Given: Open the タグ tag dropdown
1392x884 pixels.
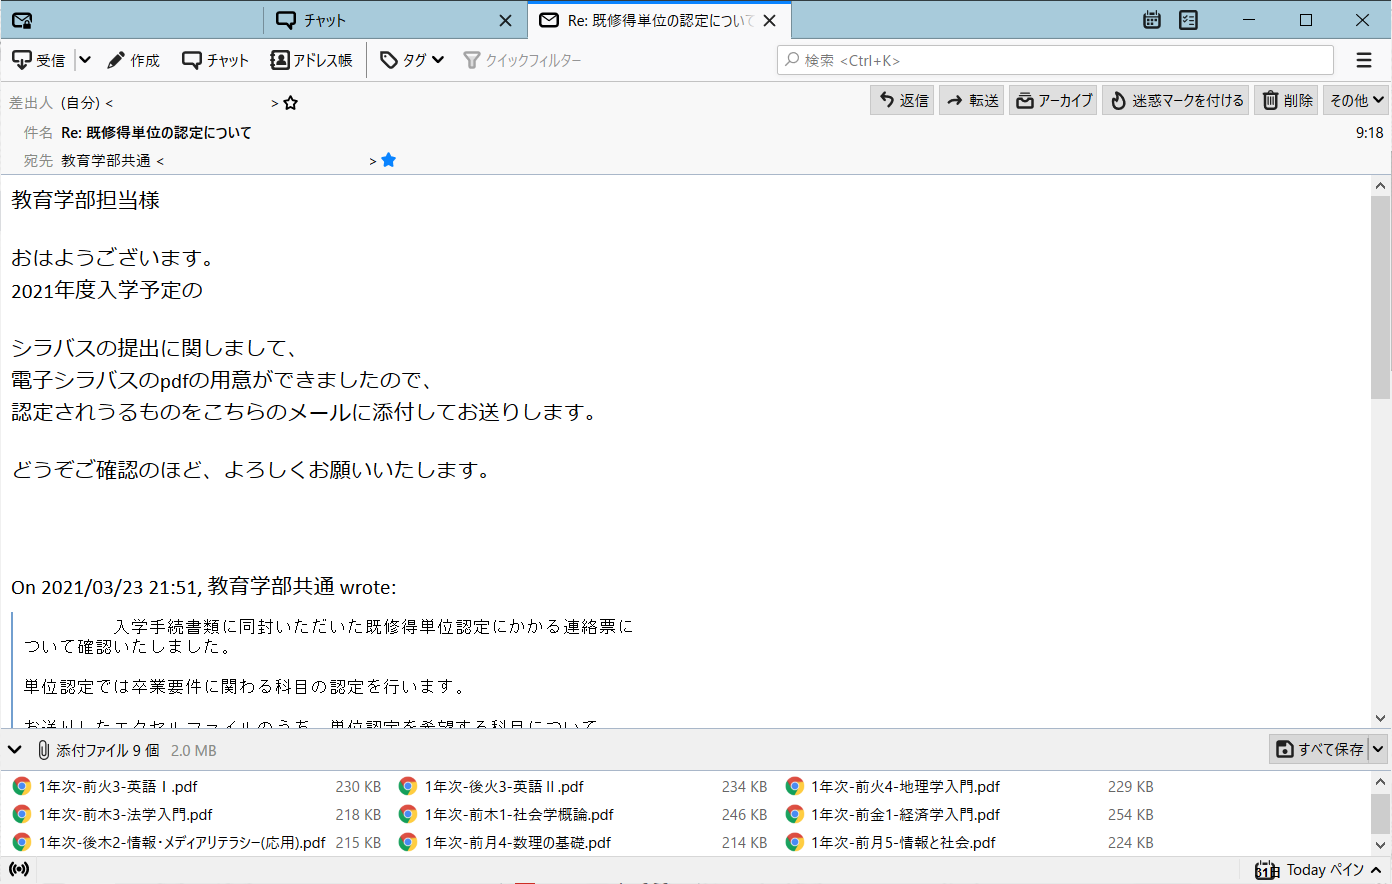Looking at the screenshot, I should (x=412, y=60).
